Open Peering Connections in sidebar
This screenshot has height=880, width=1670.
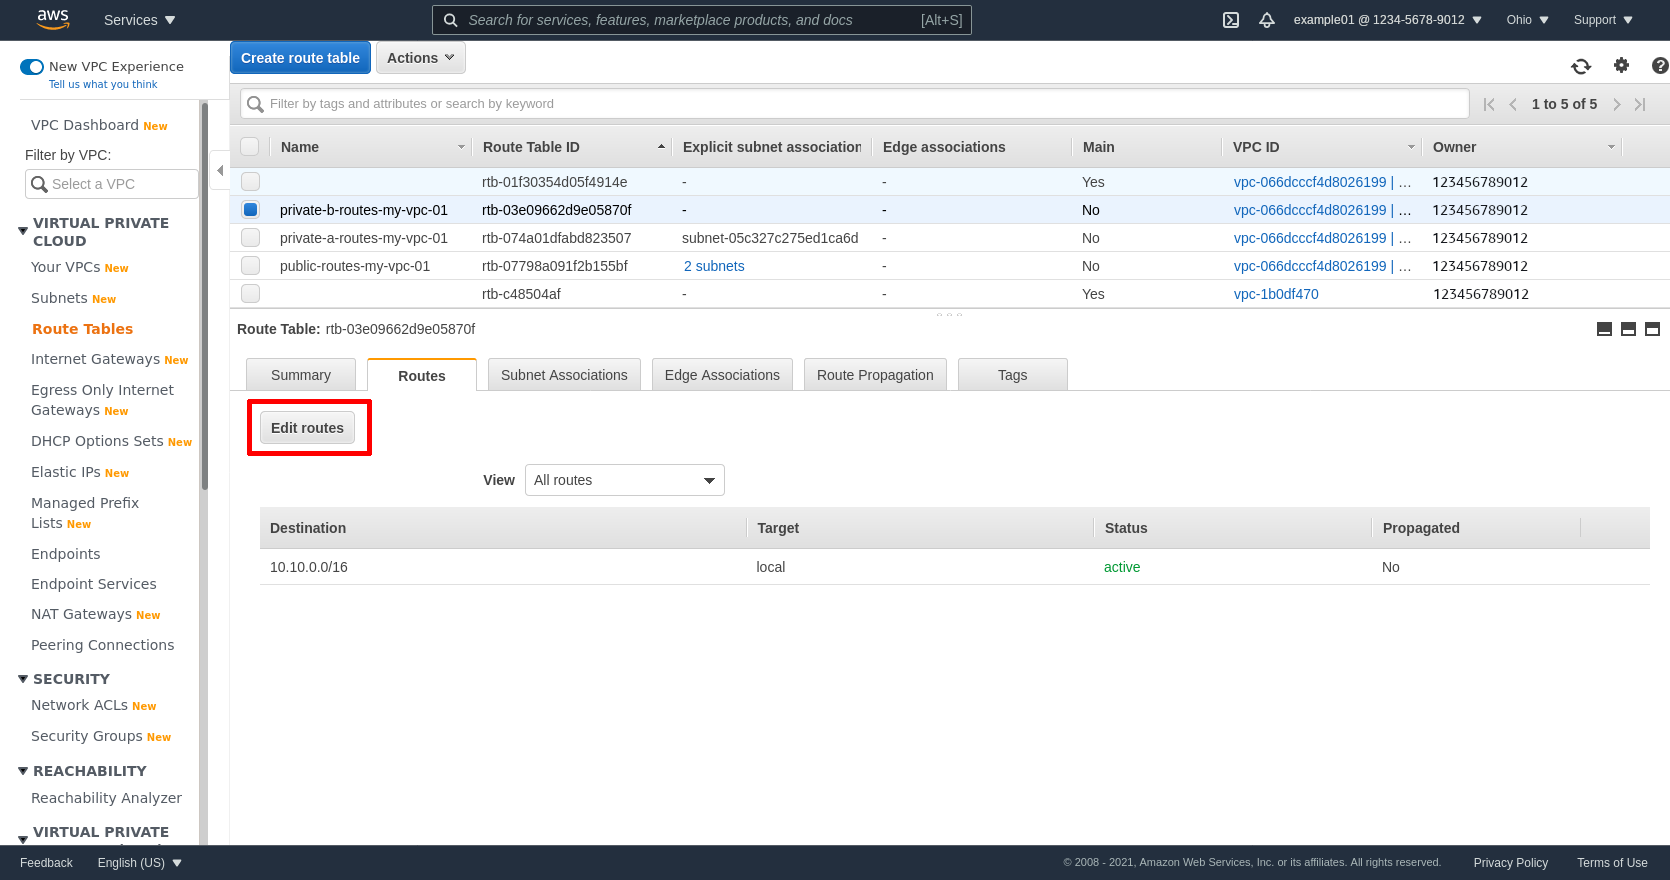pyautogui.click(x=102, y=645)
